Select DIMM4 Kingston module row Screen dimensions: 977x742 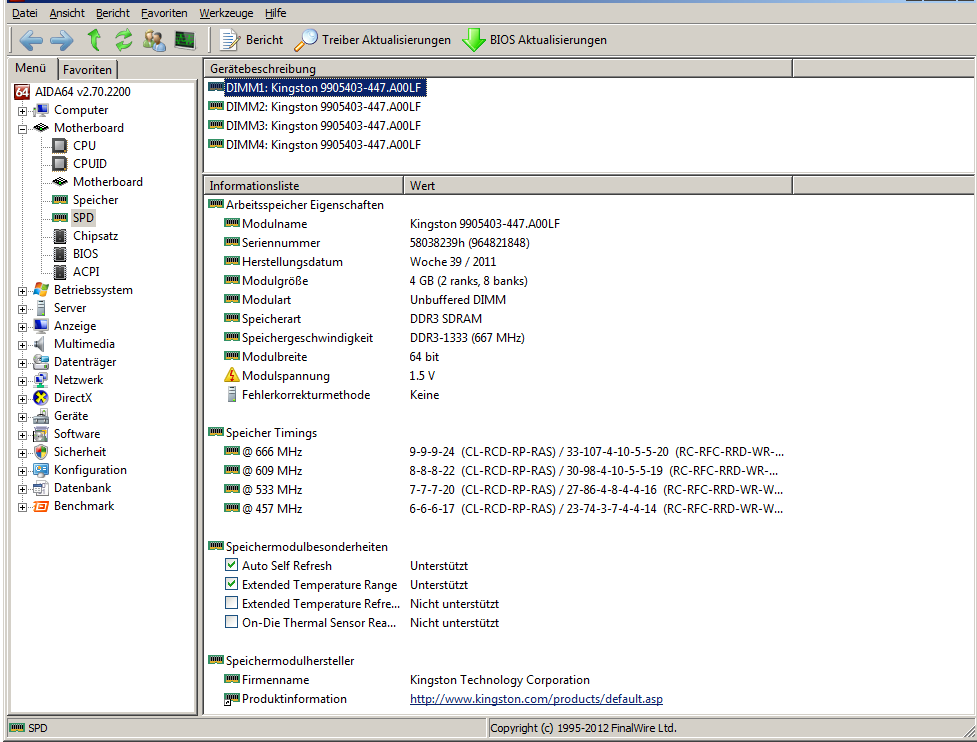(315, 145)
